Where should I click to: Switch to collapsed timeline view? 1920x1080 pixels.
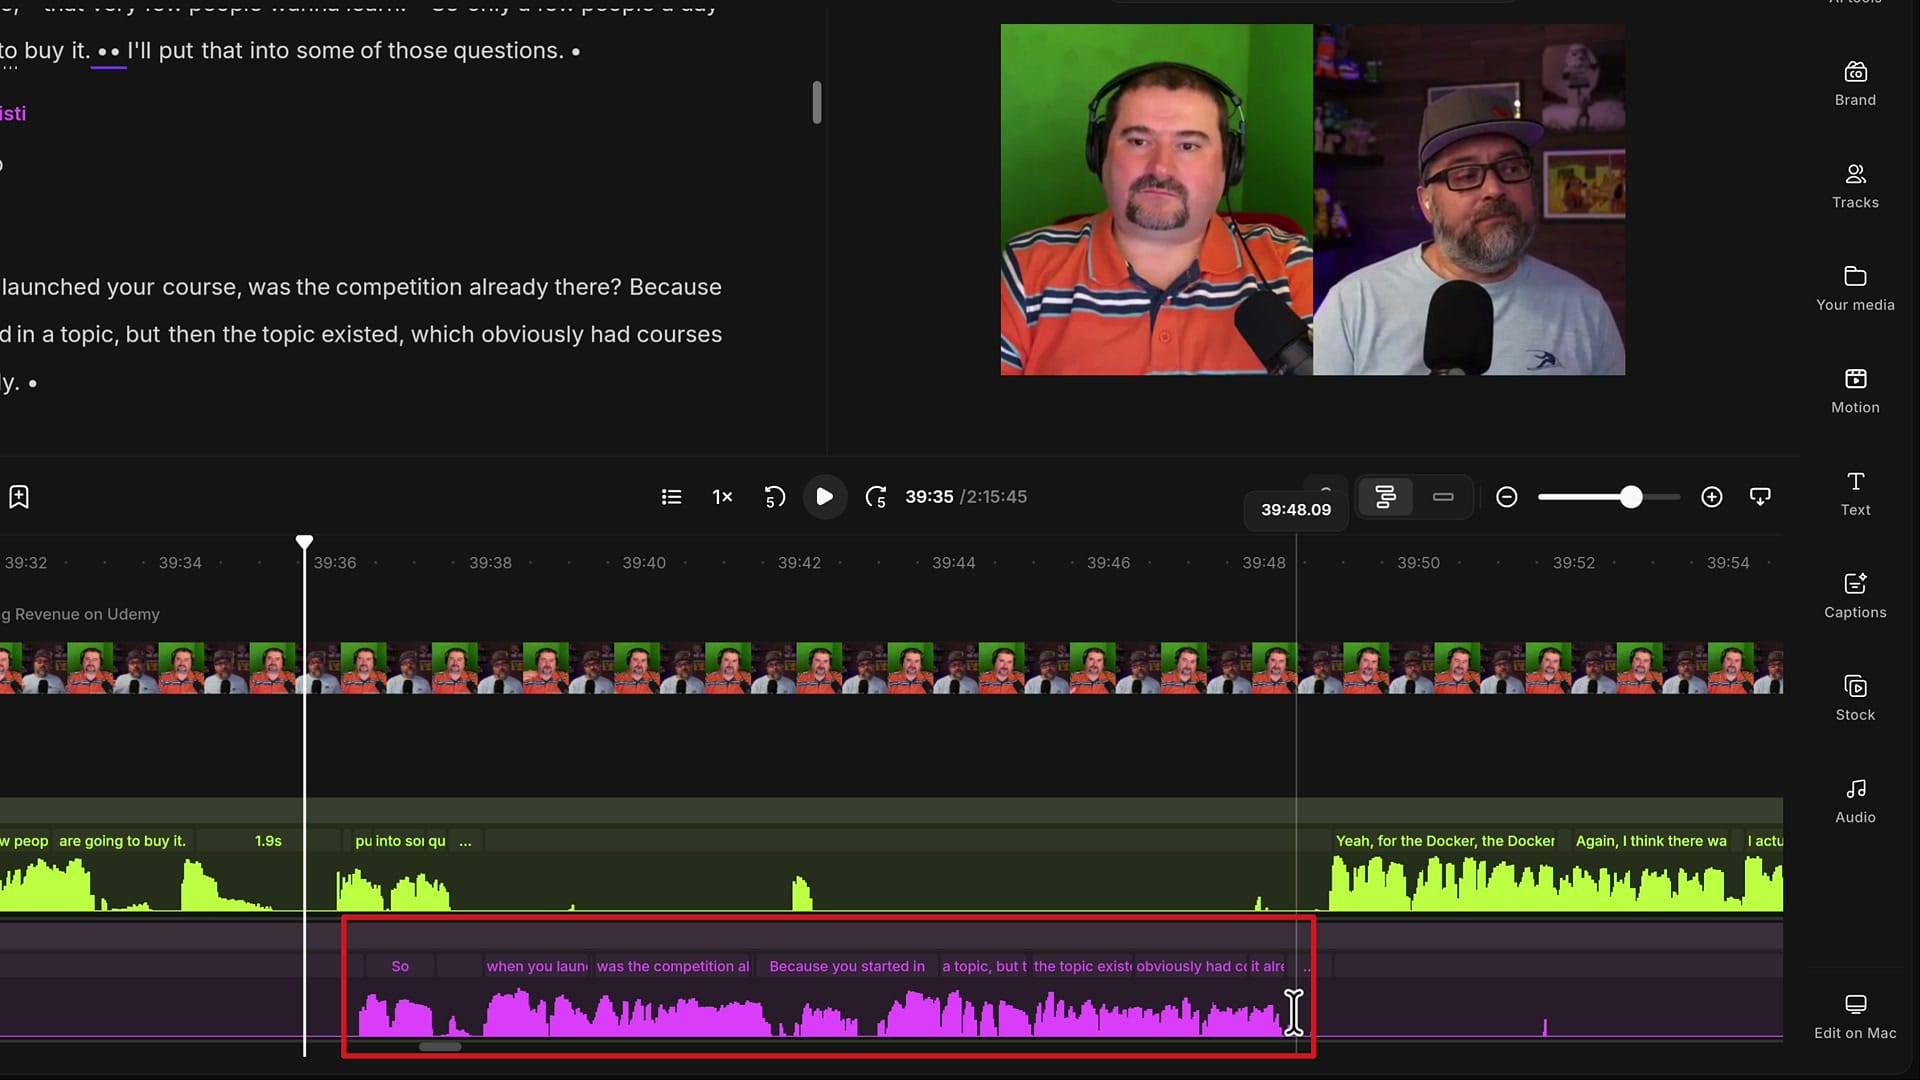tap(1442, 497)
